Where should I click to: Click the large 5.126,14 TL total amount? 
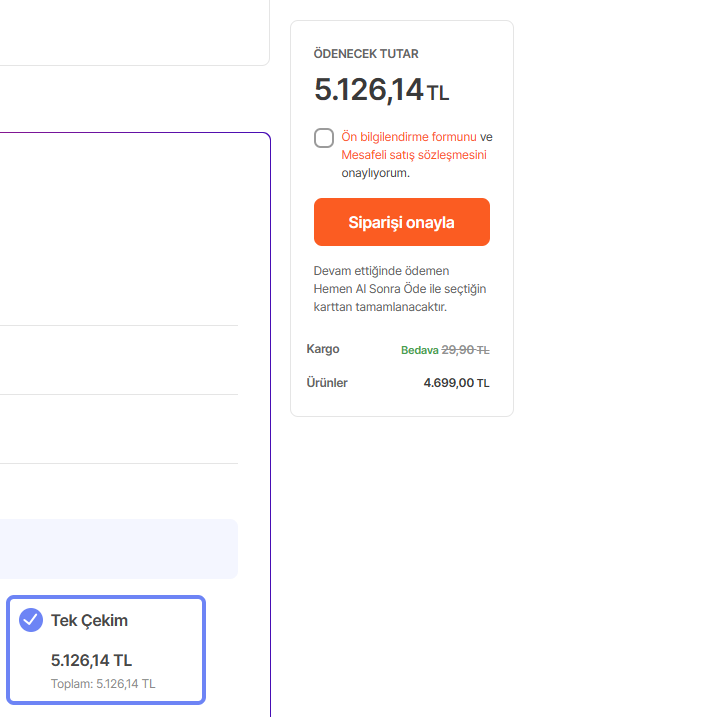[380, 90]
